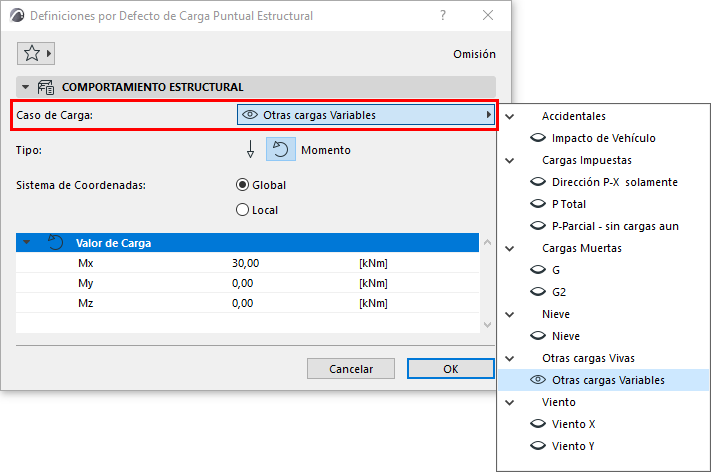Choose Viento Y from load case list
This screenshot has width=711, height=473.
(573, 446)
